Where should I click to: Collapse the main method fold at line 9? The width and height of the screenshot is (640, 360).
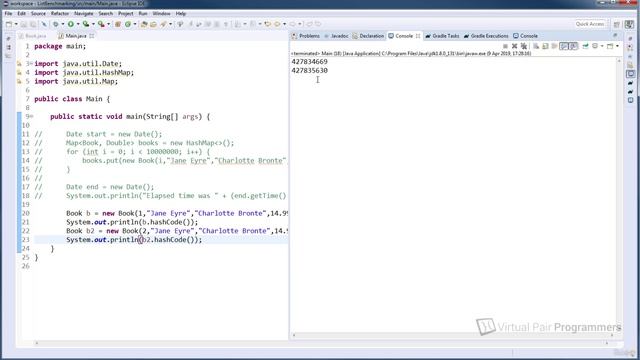point(32,117)
